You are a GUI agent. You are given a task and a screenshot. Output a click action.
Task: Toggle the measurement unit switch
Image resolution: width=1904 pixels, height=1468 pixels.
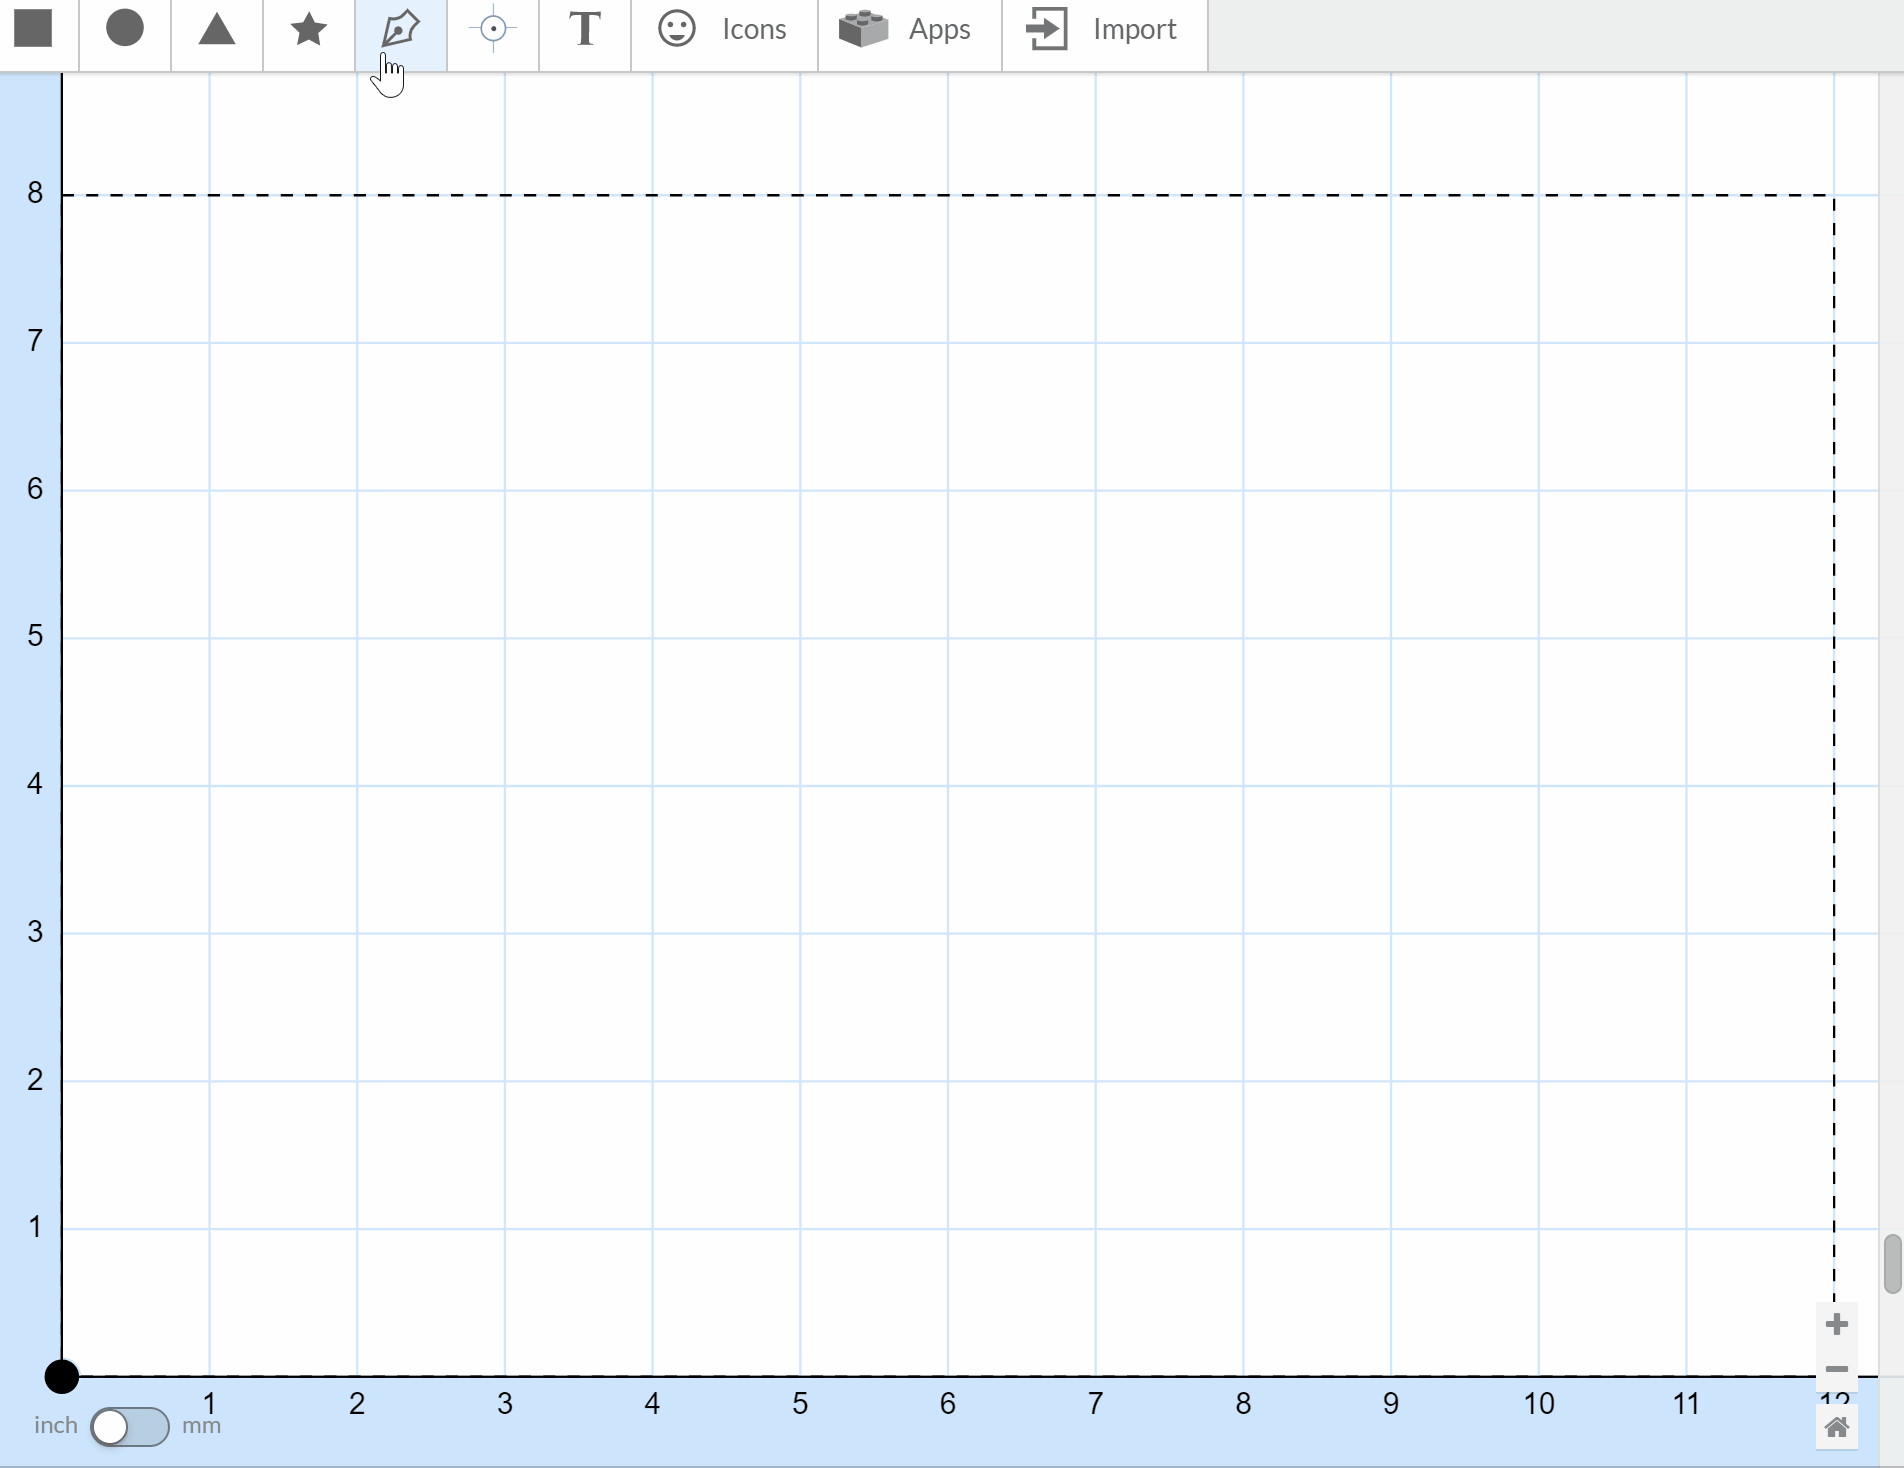pos(130,1427)
